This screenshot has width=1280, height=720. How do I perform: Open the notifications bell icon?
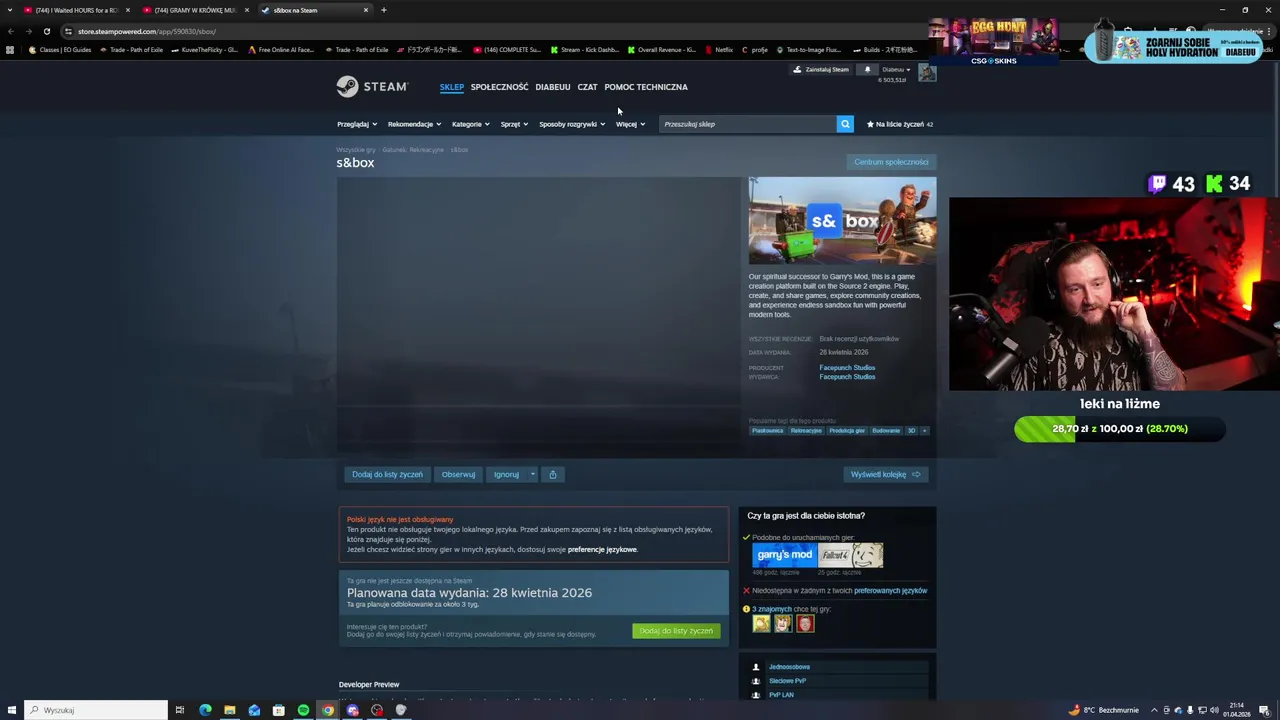(x=867, y=69)
